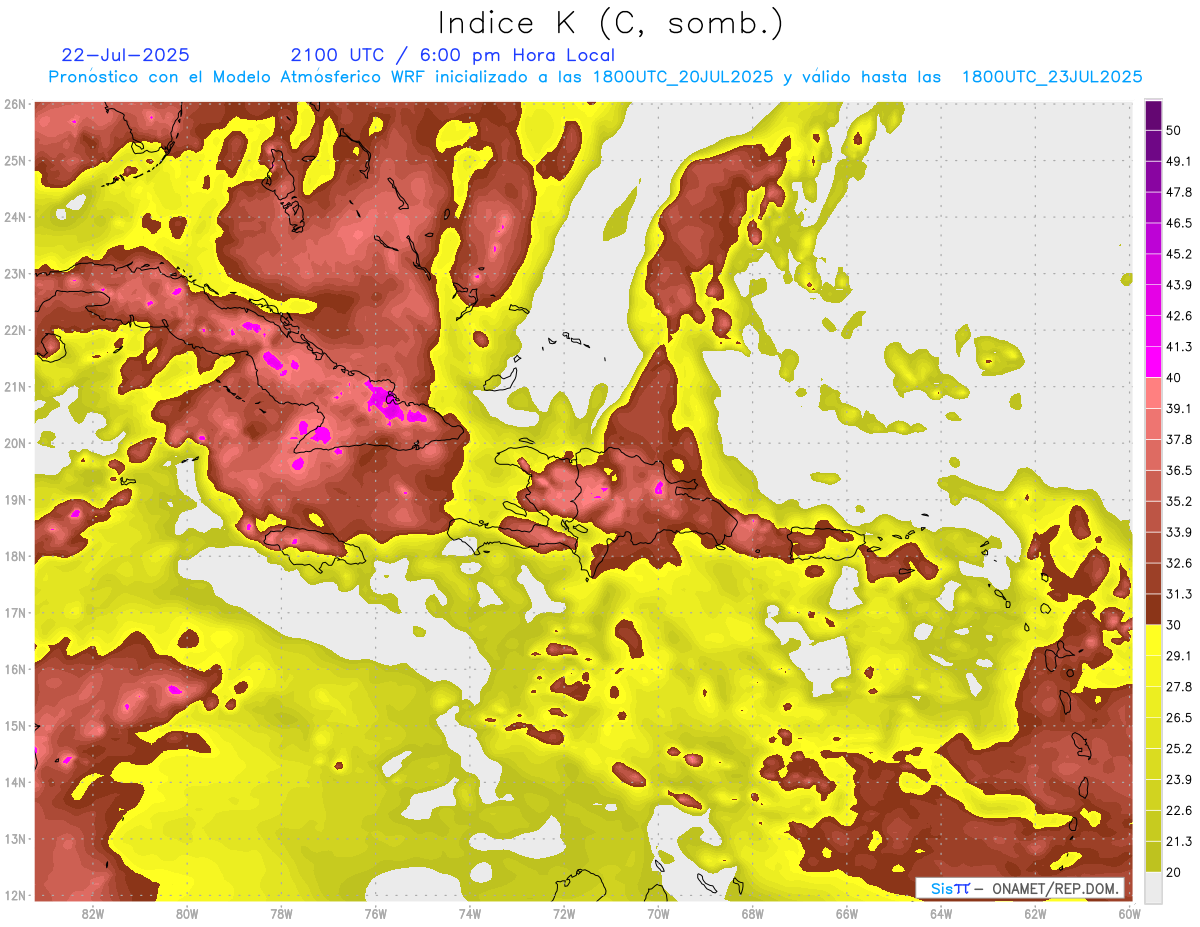
Task: Click the latitude label '25N'
Action: click(x=15, y=160)
